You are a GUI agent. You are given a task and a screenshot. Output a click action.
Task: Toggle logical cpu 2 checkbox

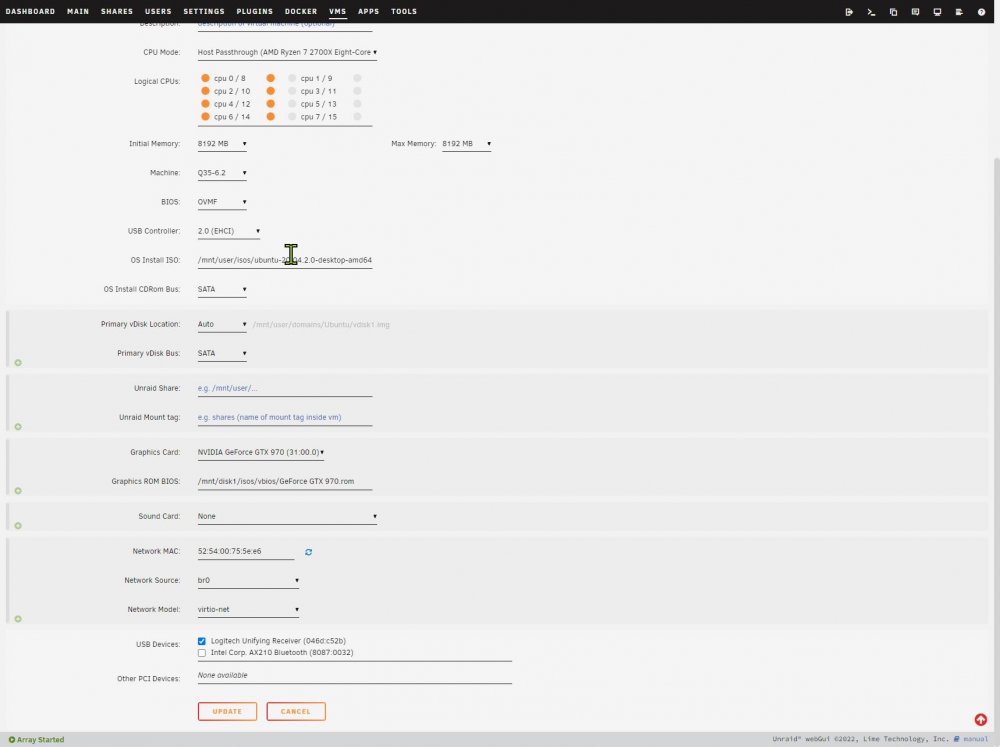[x=205, y=91]
